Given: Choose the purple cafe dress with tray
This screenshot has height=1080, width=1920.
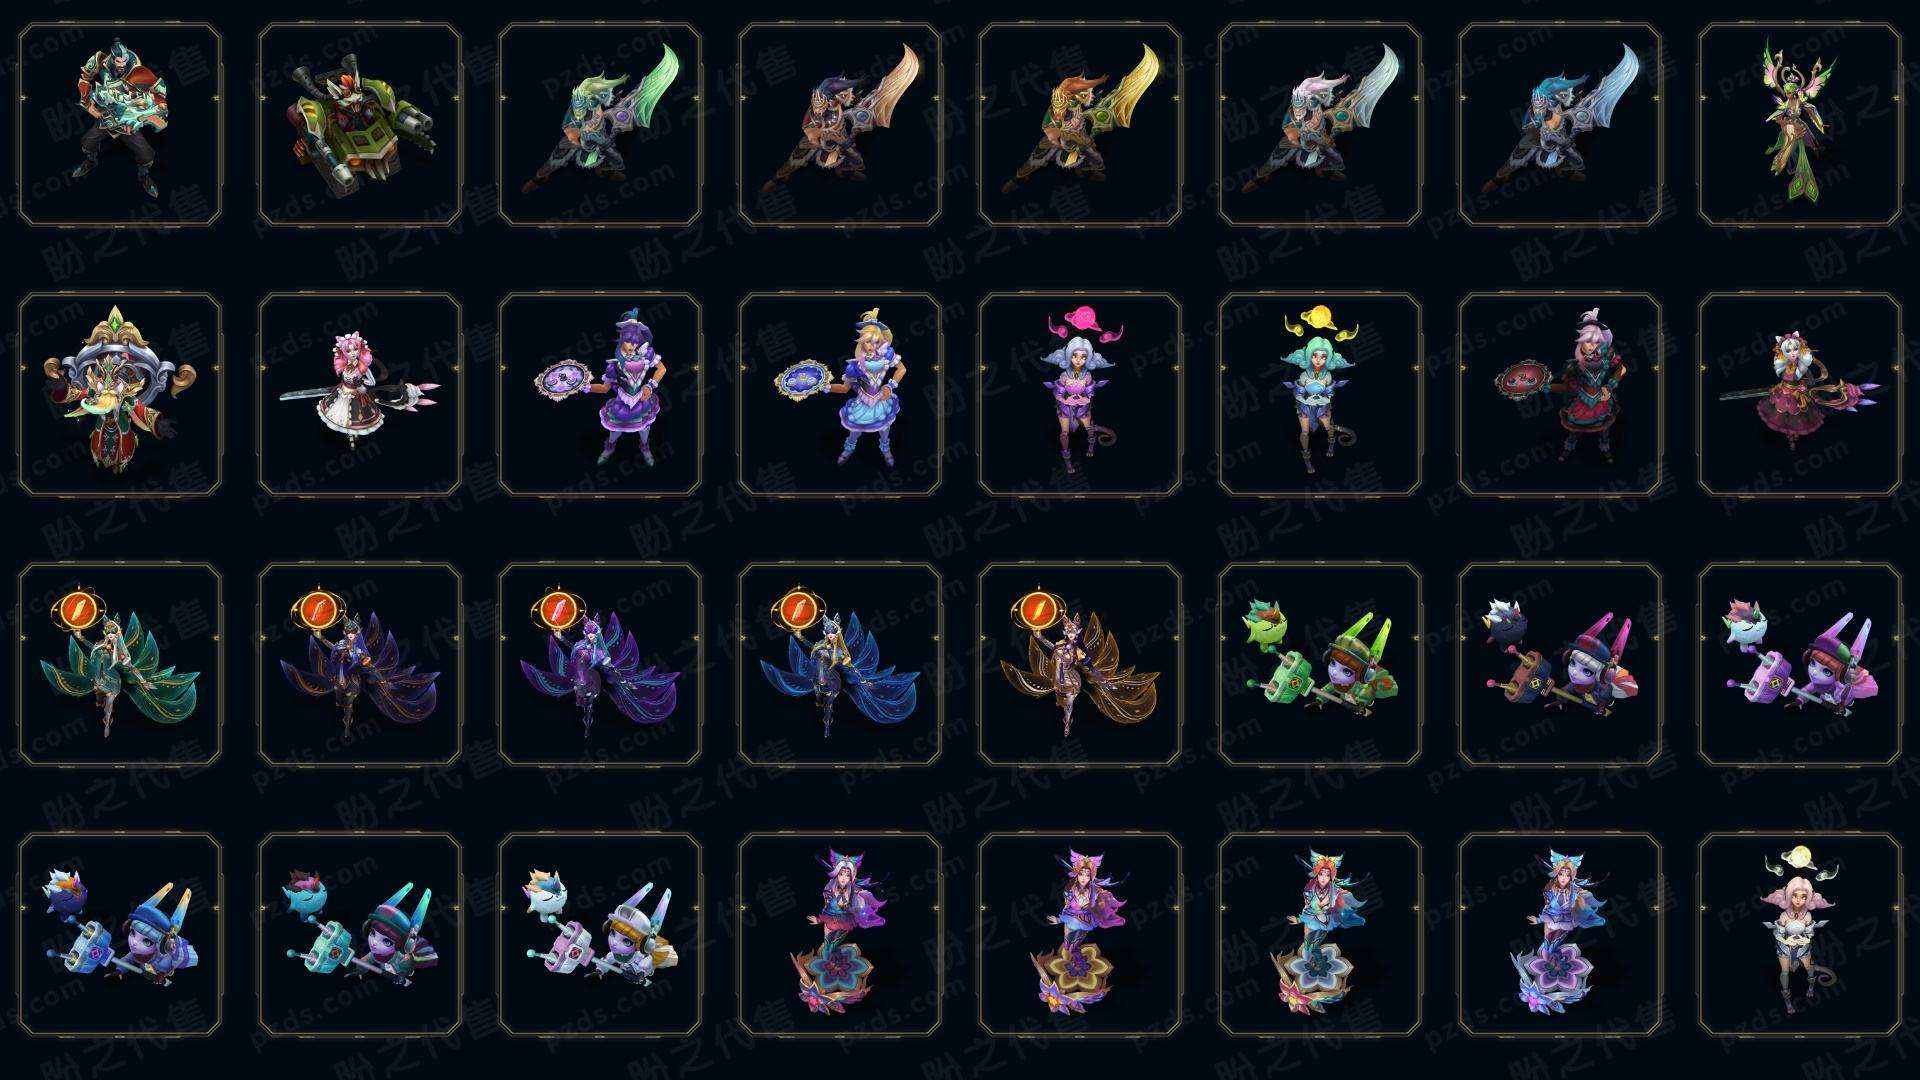Looking at the screenshot, I should coord(600,394).
